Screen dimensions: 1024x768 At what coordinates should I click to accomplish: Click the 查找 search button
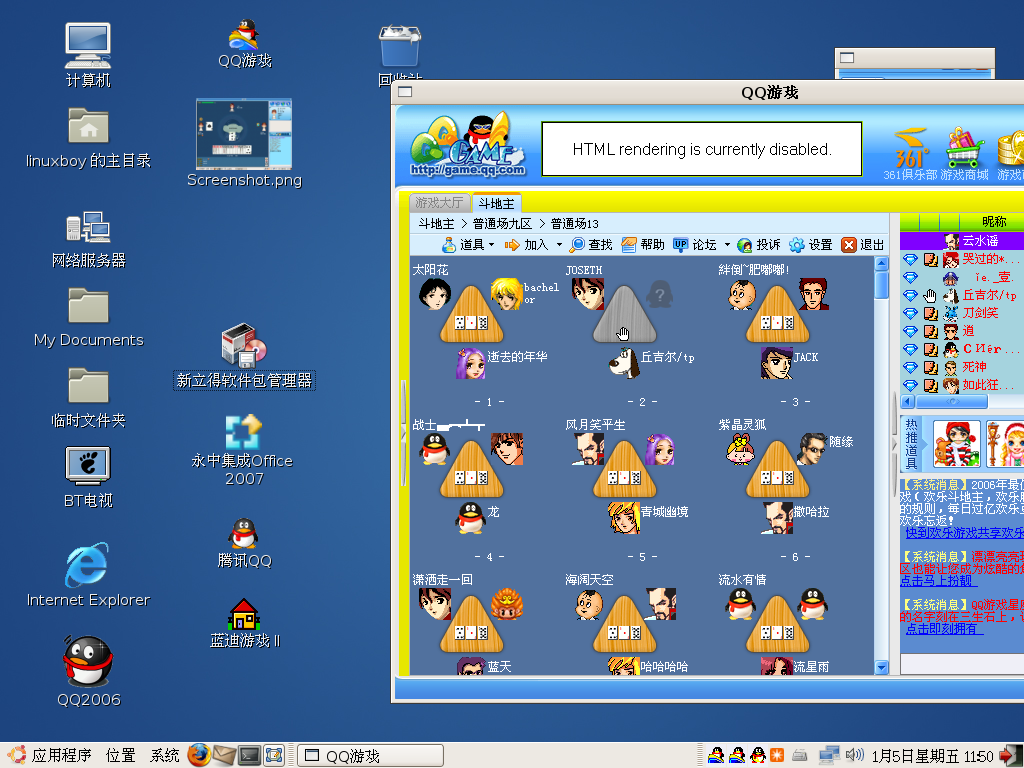point(591,245)
